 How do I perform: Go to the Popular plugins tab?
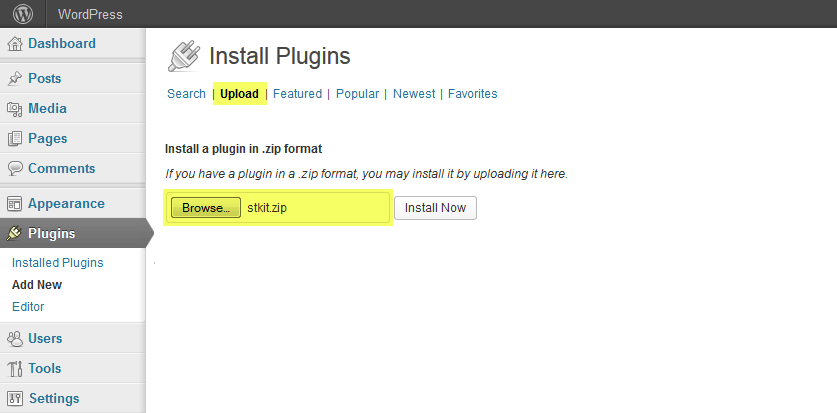pos(357,94)
